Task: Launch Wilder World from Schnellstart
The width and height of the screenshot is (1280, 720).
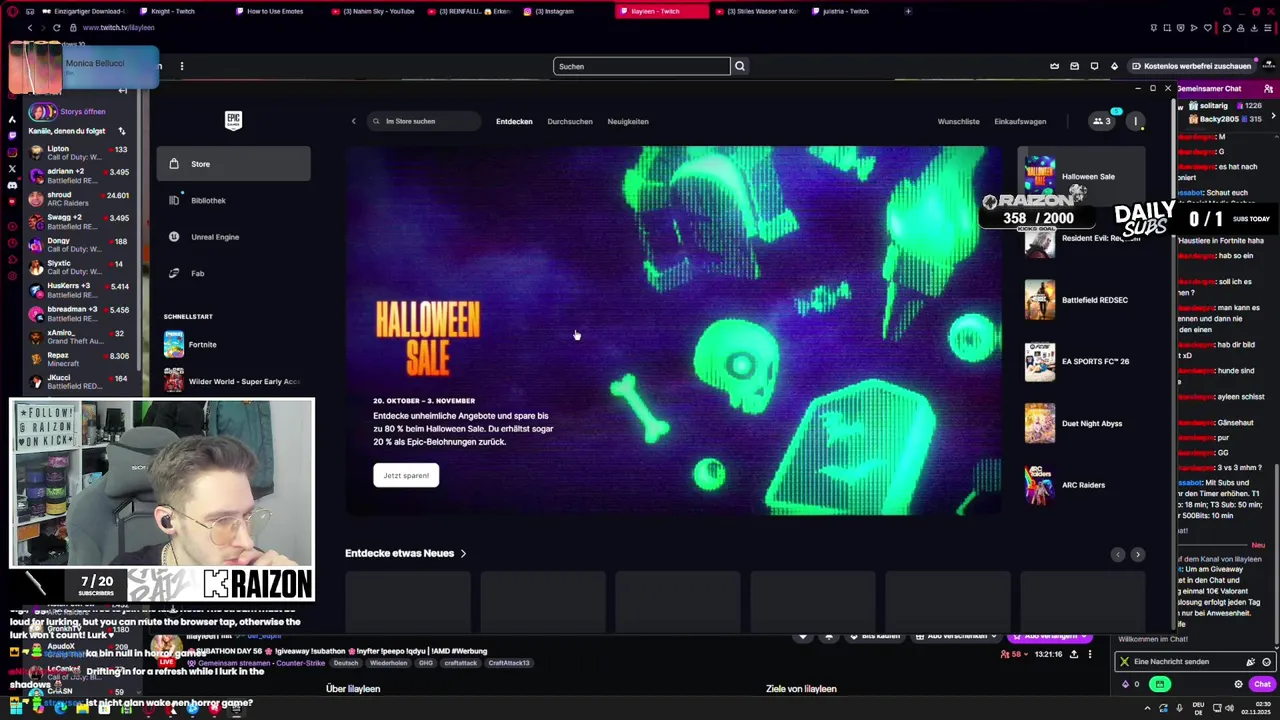Action: (x=233, y=381)
